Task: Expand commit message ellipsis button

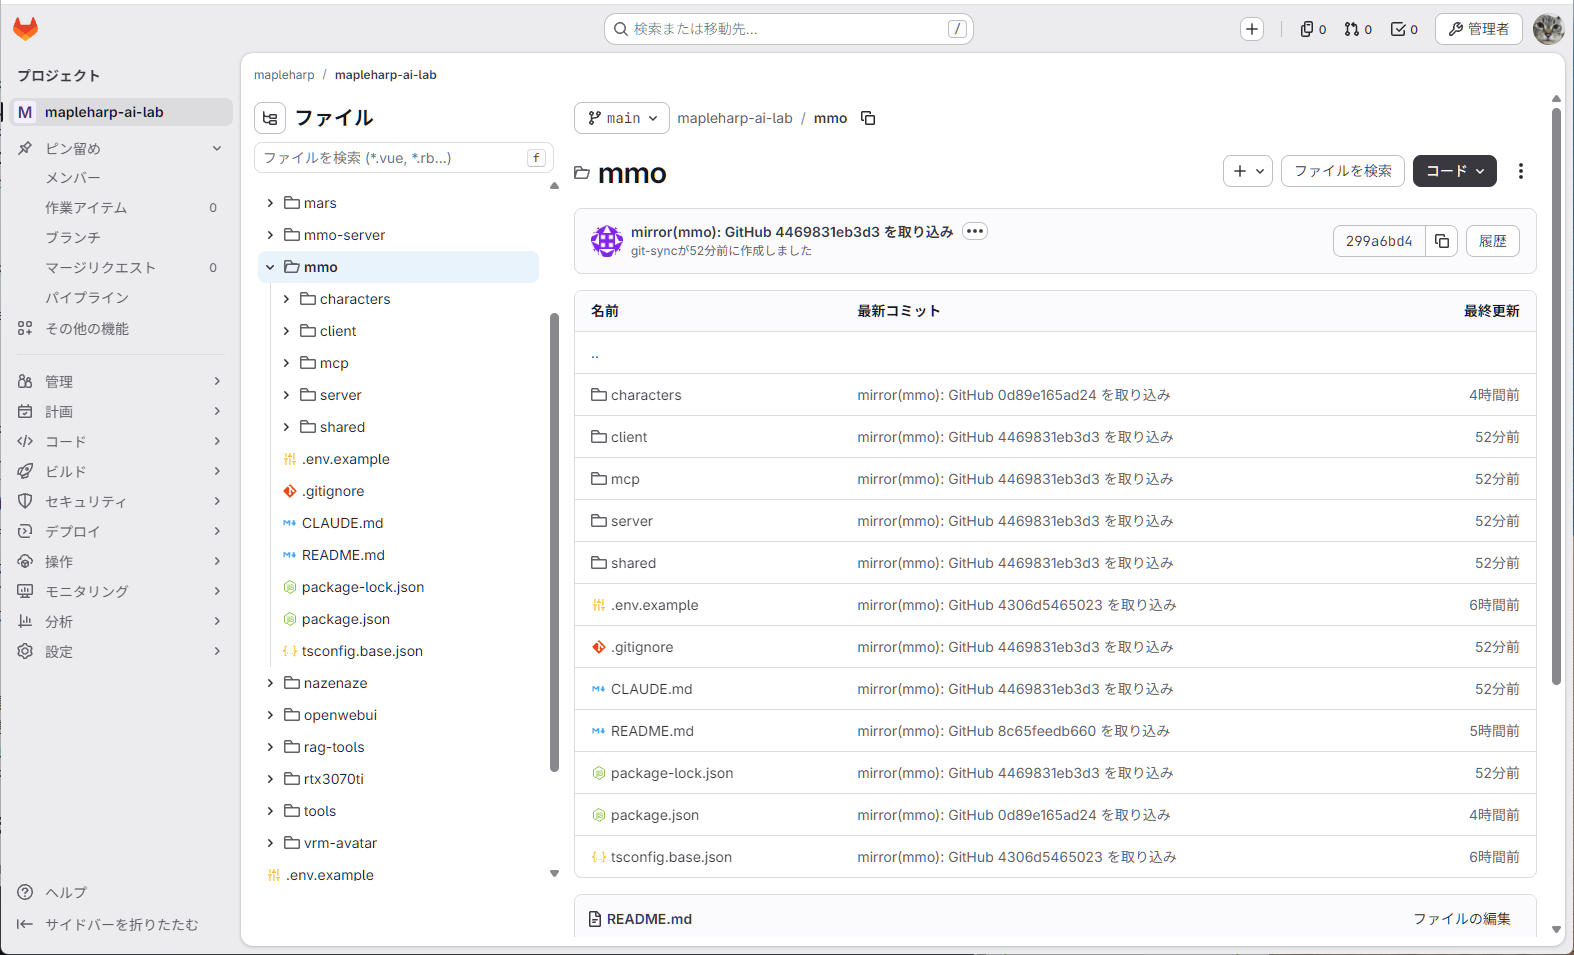Action: coord(975,231)
